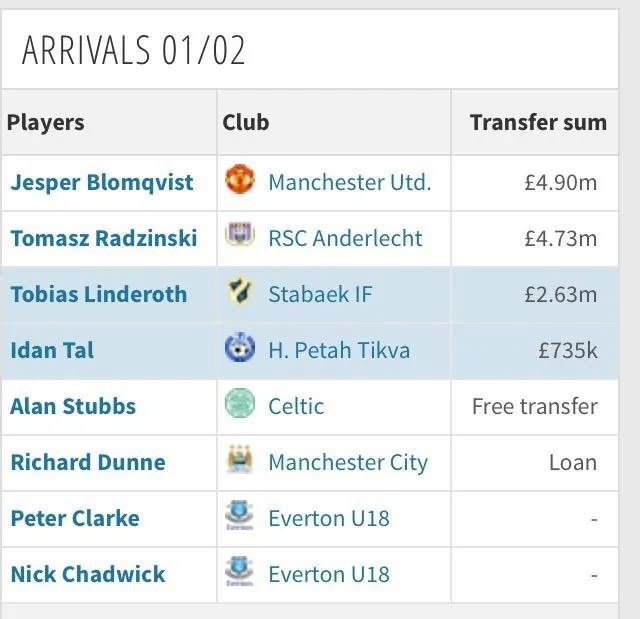This screenshot has width=640, height=619.
Task: View Idan Tal's profile
Action: [x=50, y=351]
